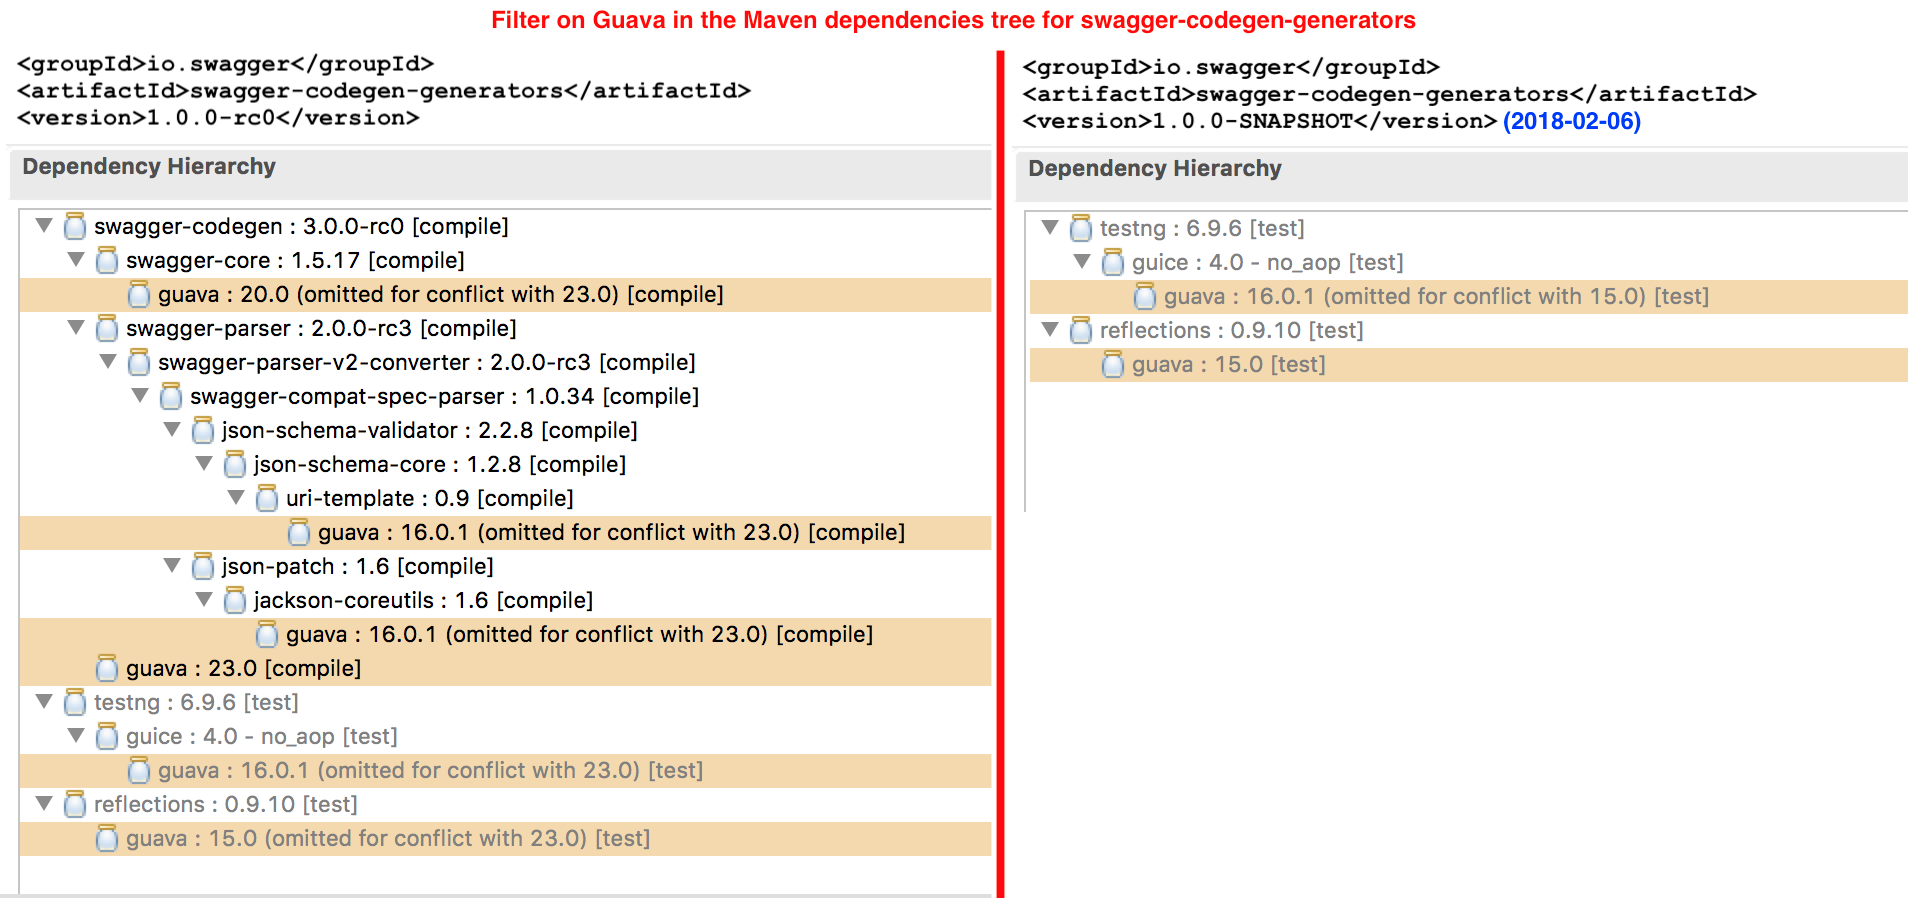This screenshot has width=1908, height=898.
Task: Click jar icon of testng in left tree
Action: pyautogui.click(x=75, y=702)
